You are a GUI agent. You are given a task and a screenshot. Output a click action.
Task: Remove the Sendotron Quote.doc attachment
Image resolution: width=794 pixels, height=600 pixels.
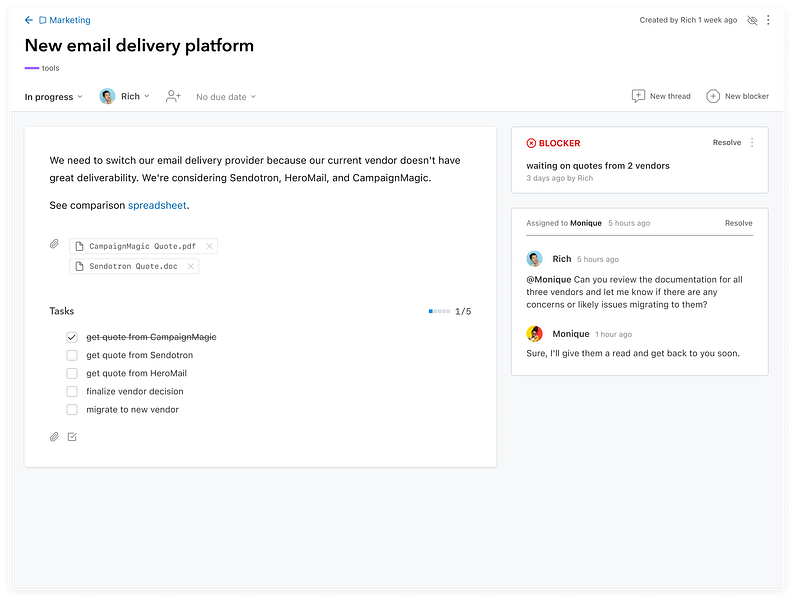pos(191,266)
